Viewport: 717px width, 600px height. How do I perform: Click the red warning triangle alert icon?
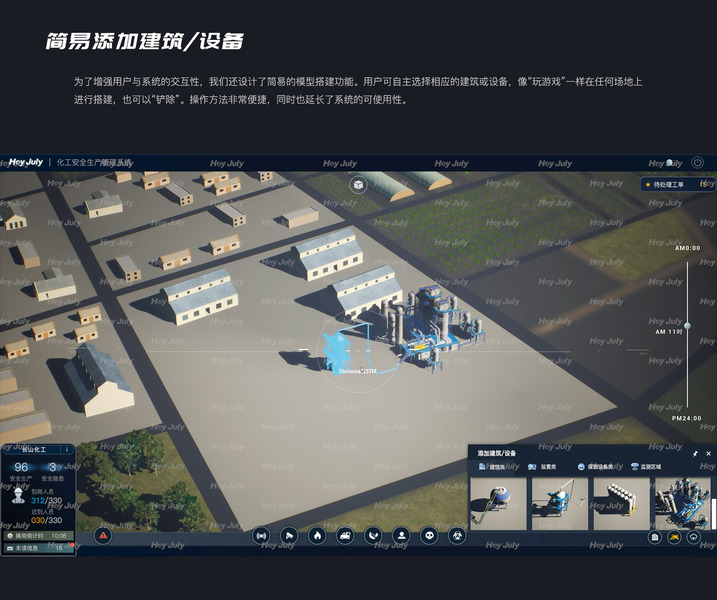(x=103, y=535)
